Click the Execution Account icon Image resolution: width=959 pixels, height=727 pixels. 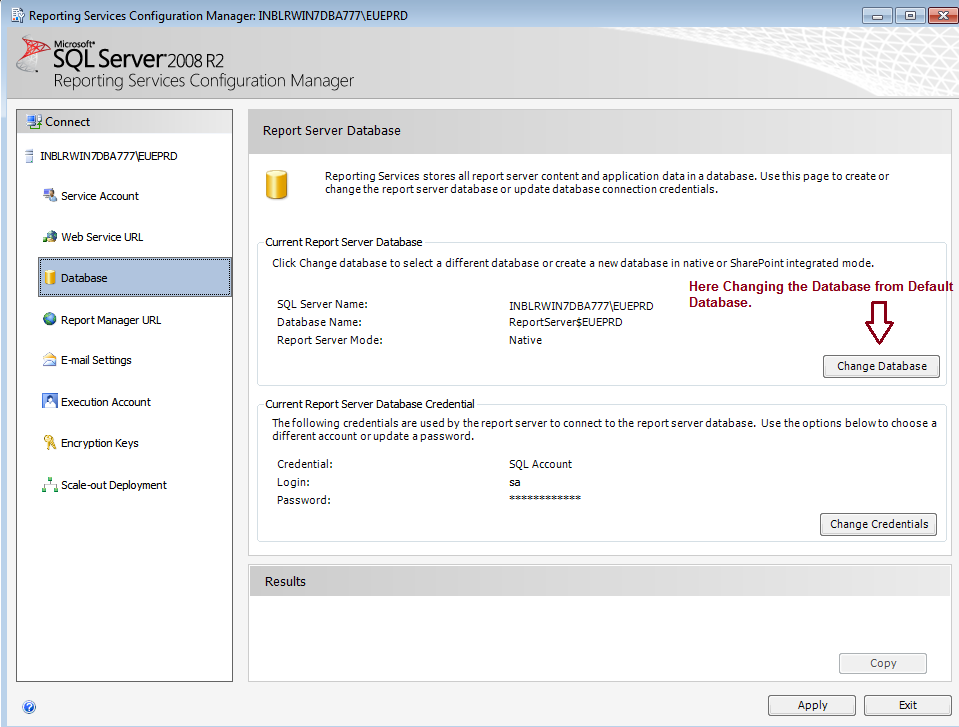[x=50, y=401]
